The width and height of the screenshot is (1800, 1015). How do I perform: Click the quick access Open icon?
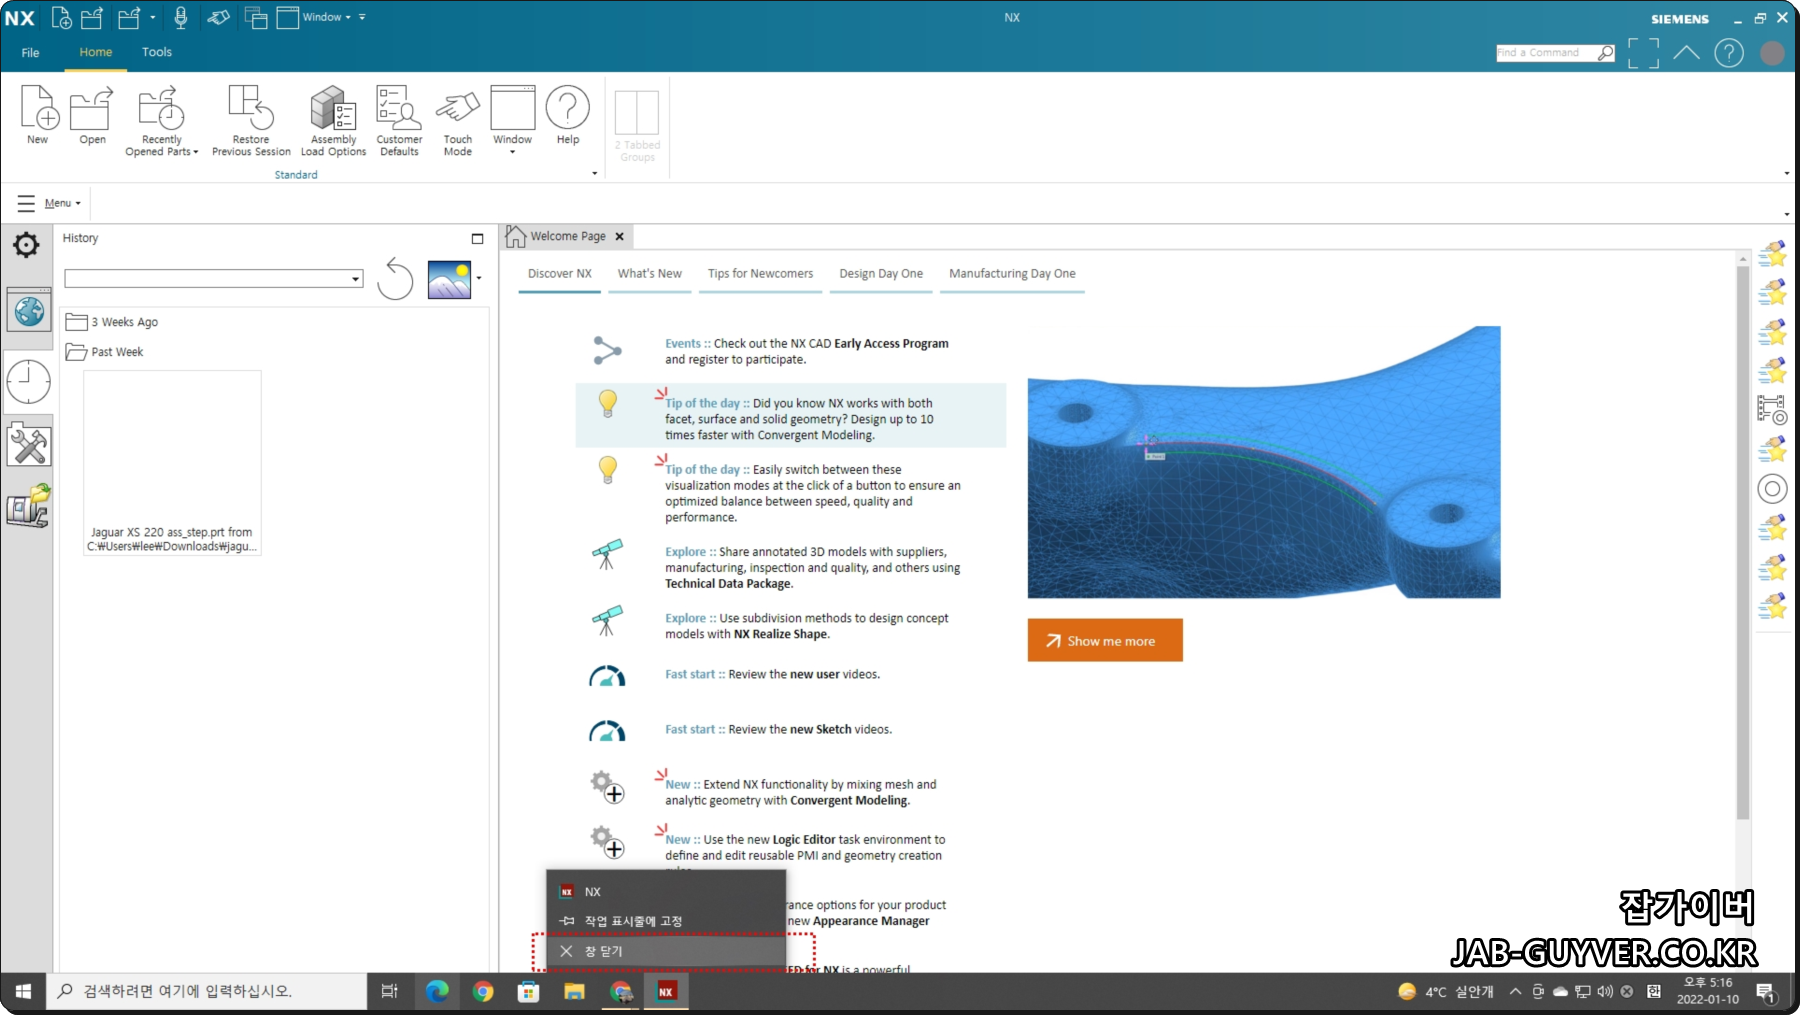click(x=92, y=17)
